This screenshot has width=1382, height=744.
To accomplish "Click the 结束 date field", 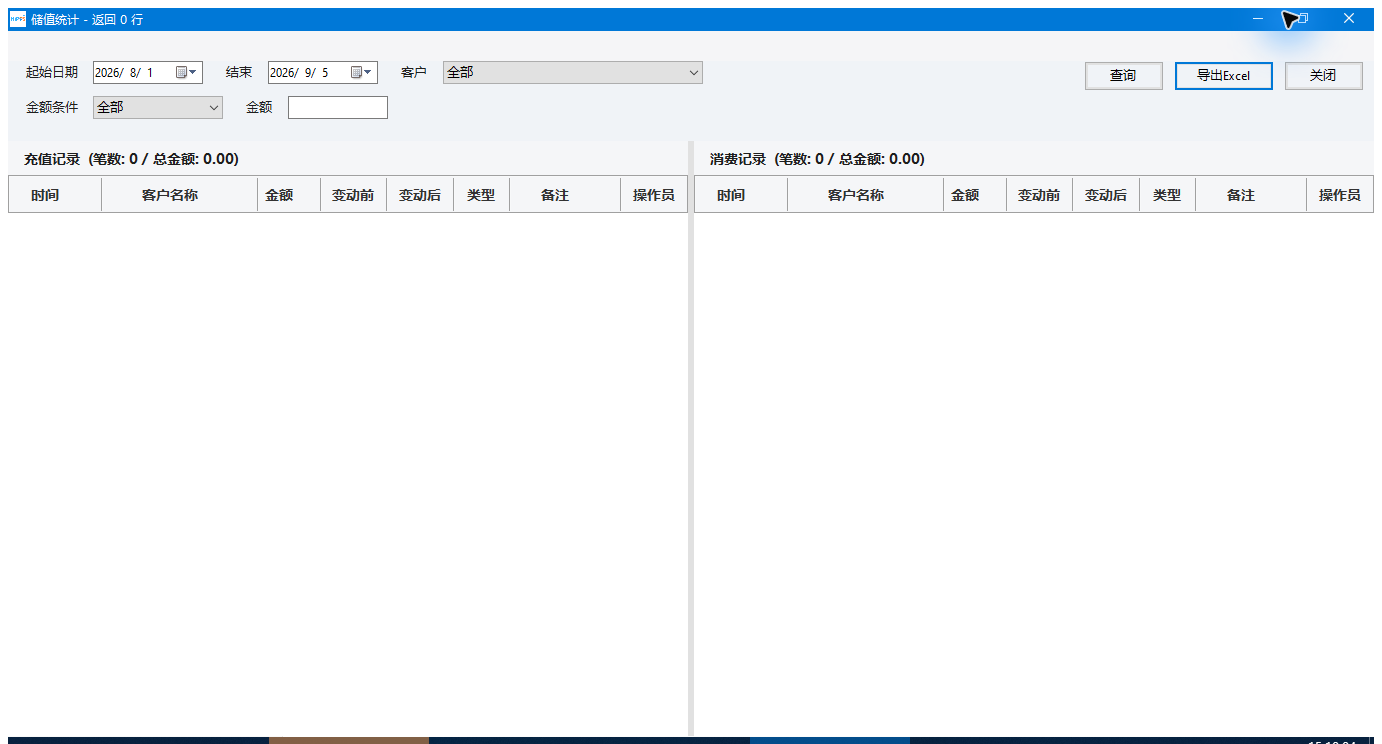I will 323,72.
